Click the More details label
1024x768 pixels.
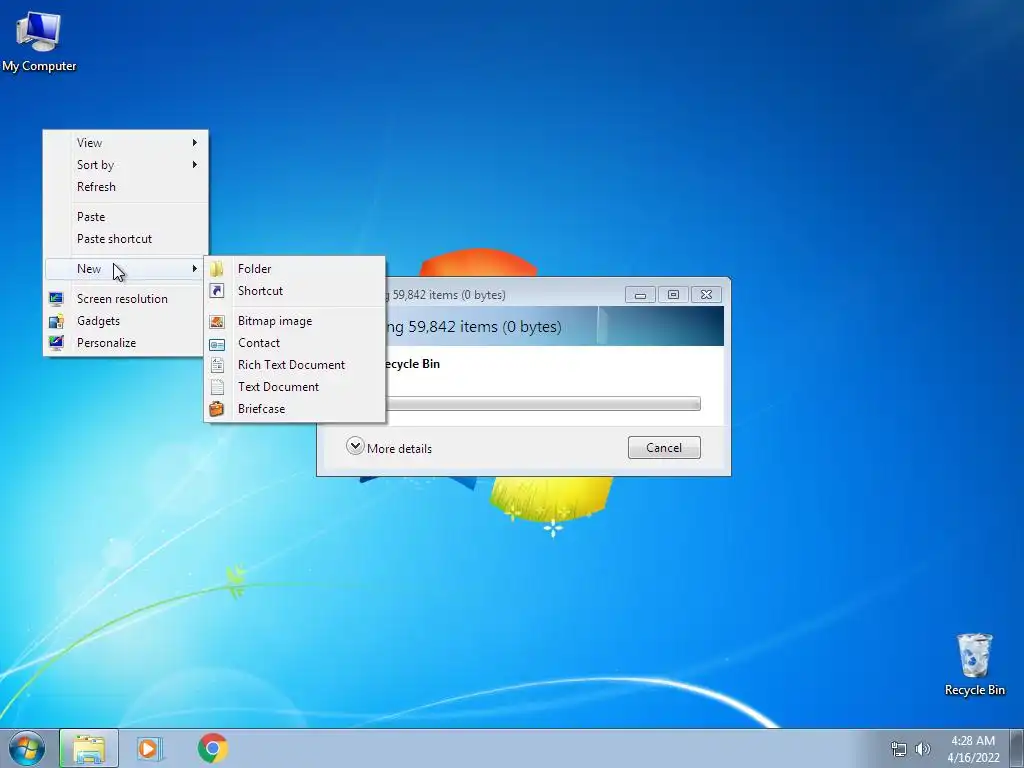pos(399,449)
